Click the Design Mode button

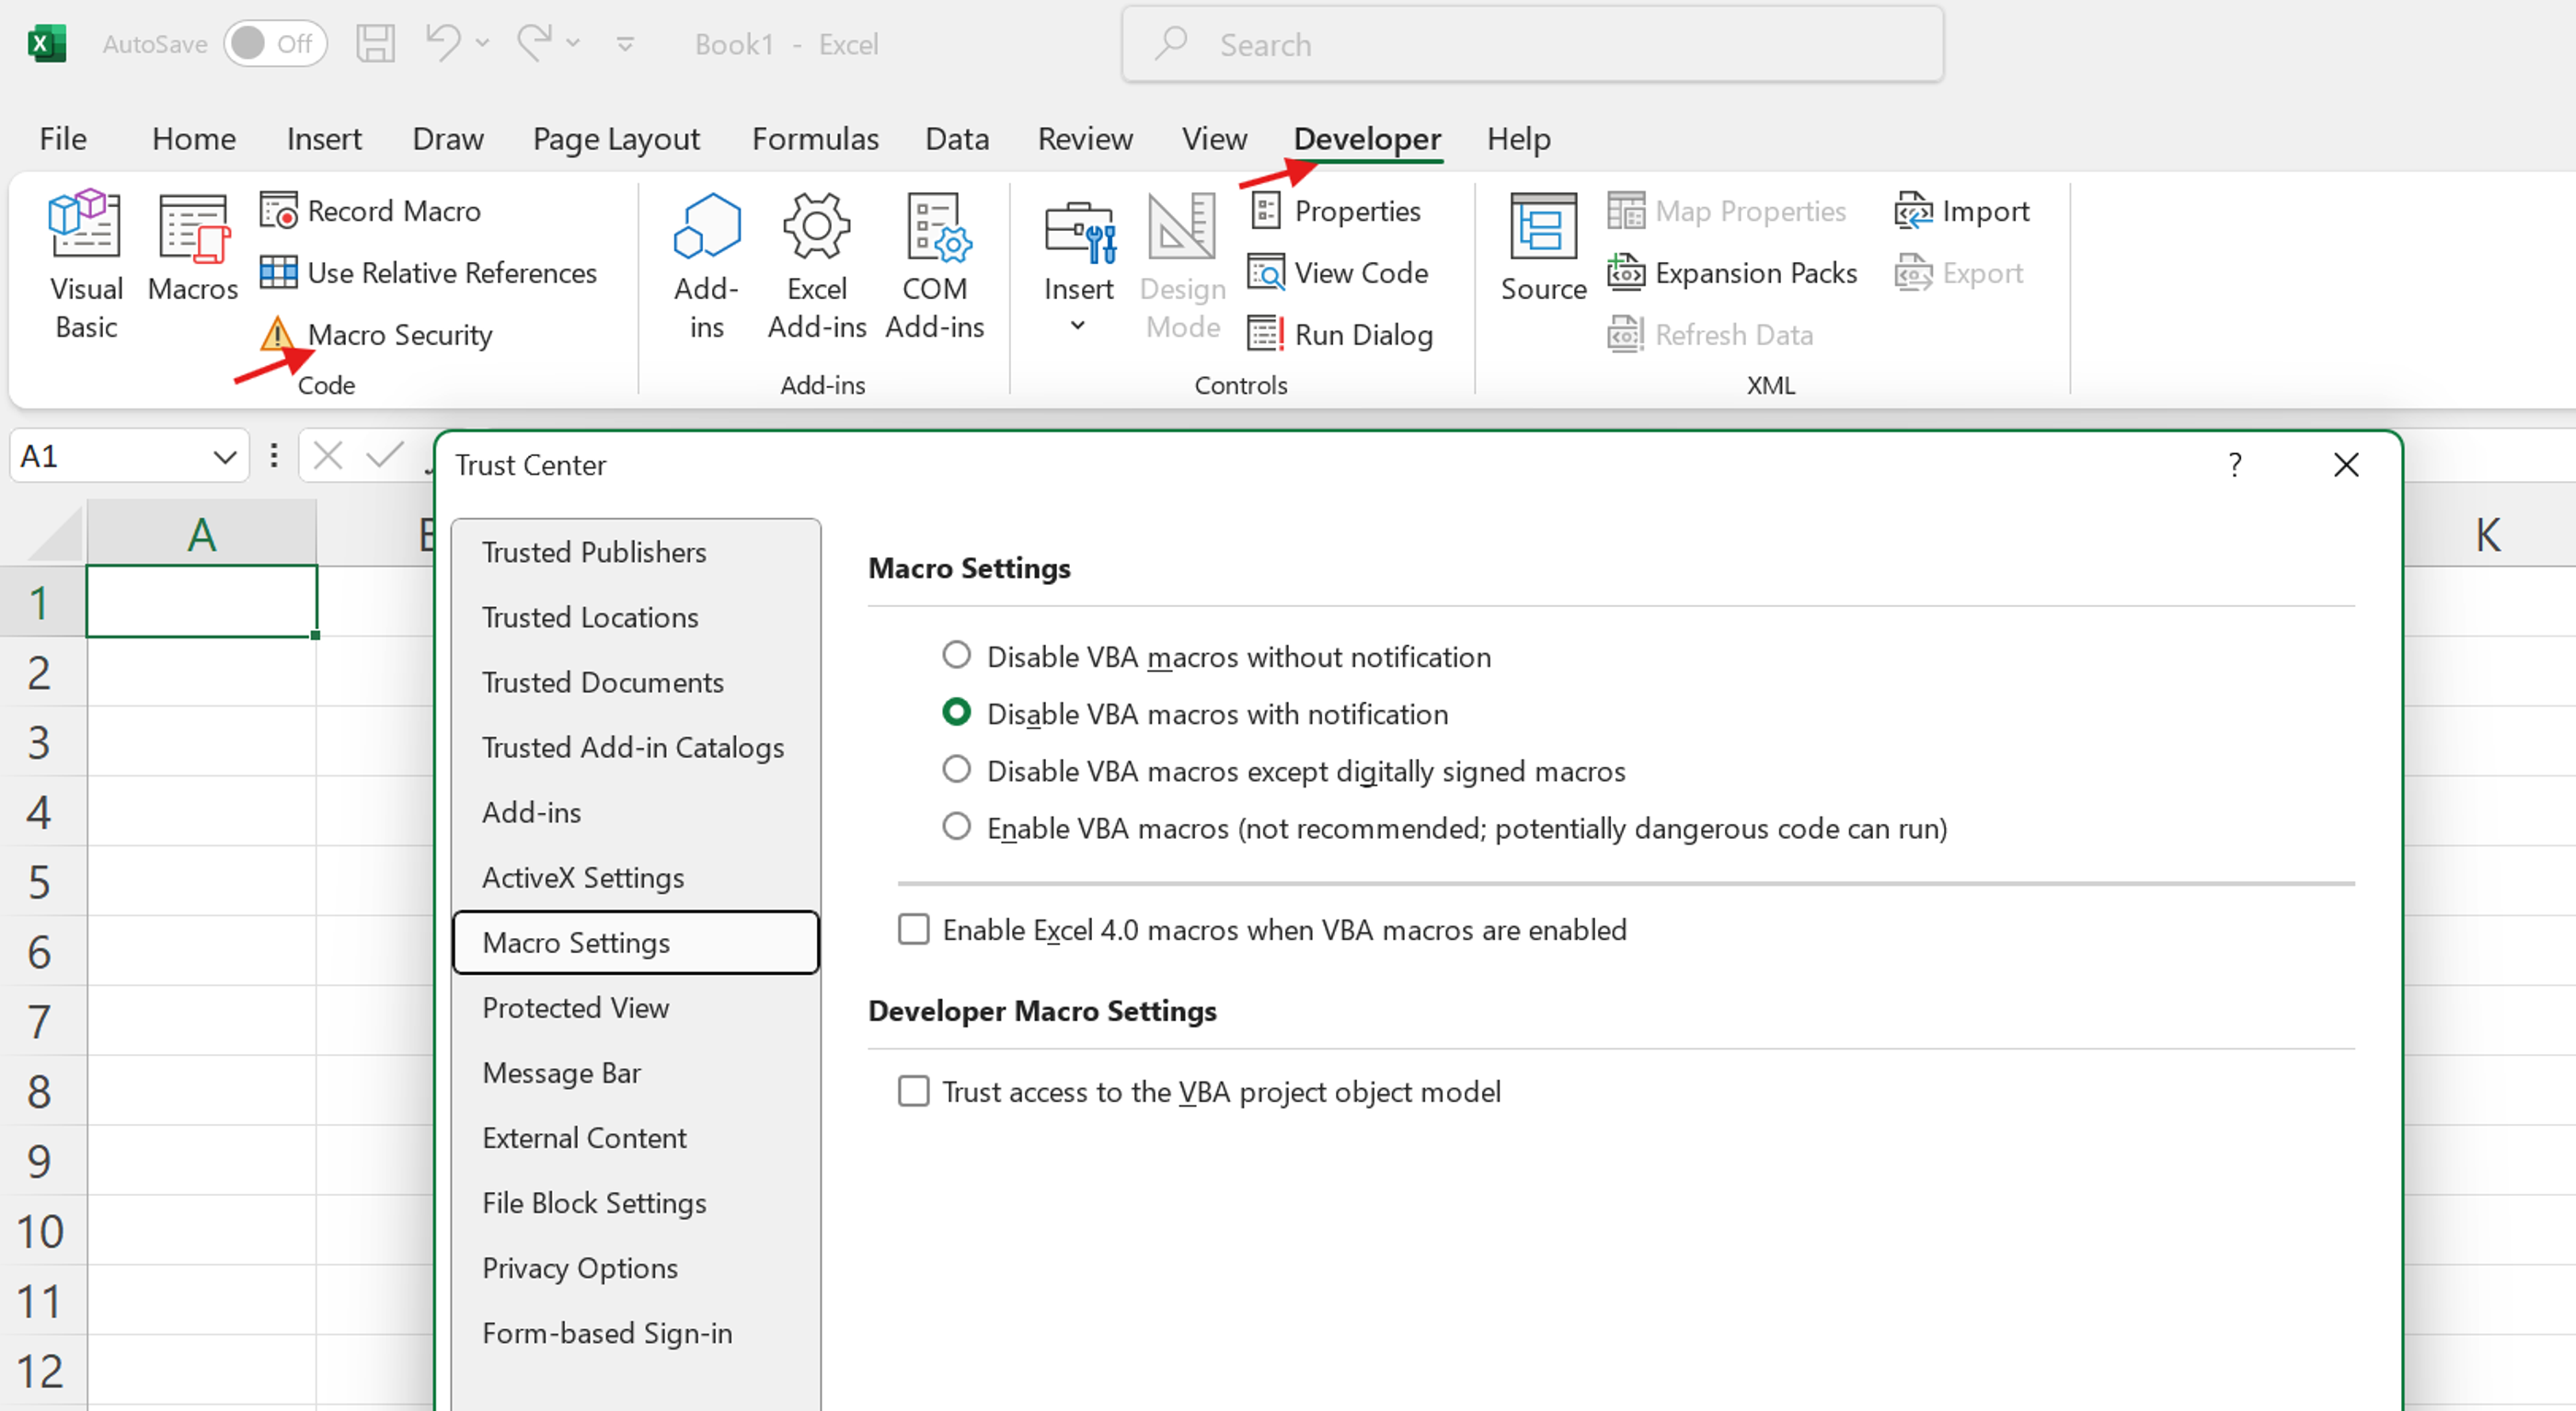coord(1182,266)
